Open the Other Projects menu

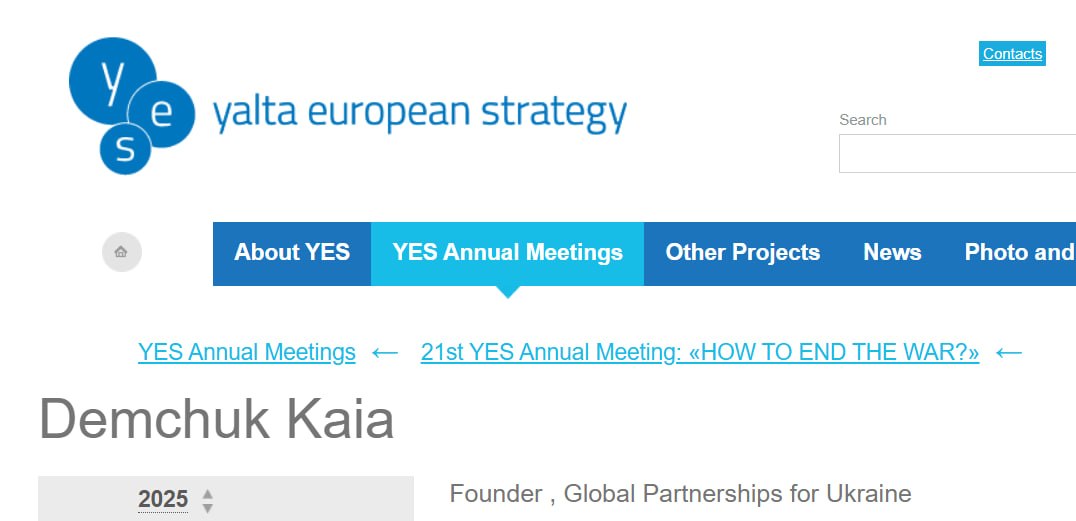[x=742, y=253]
